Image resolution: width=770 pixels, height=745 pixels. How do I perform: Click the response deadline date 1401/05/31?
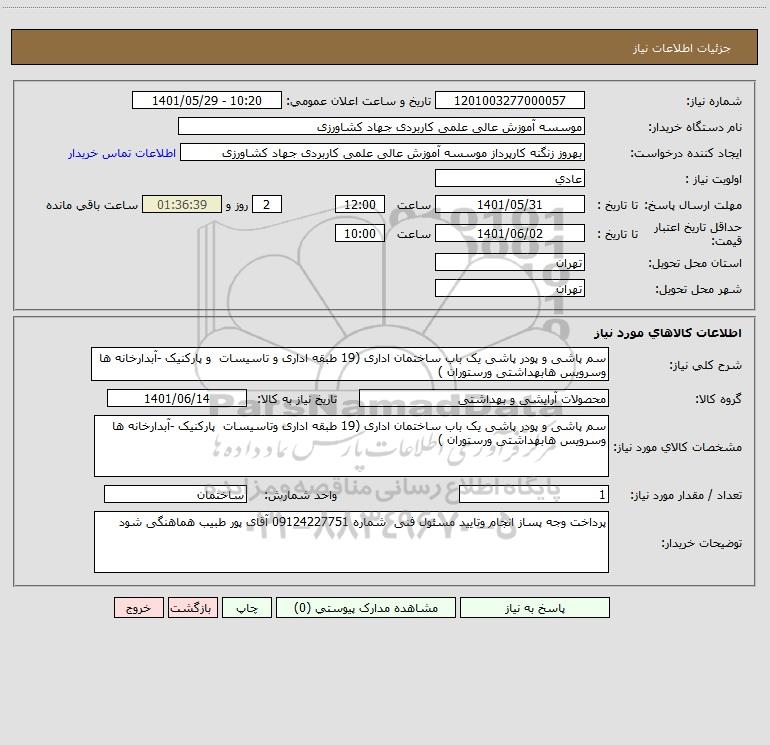click(510, 204)
